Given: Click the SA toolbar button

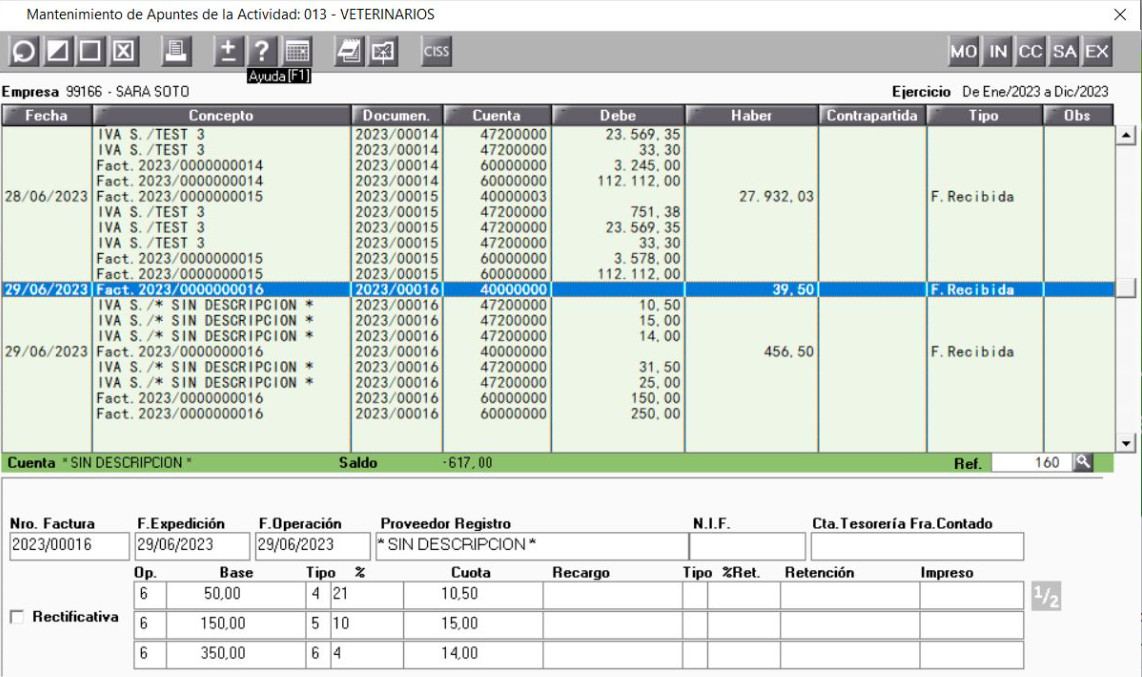Looking at the screenshot, I should (x=1064, y=51).
